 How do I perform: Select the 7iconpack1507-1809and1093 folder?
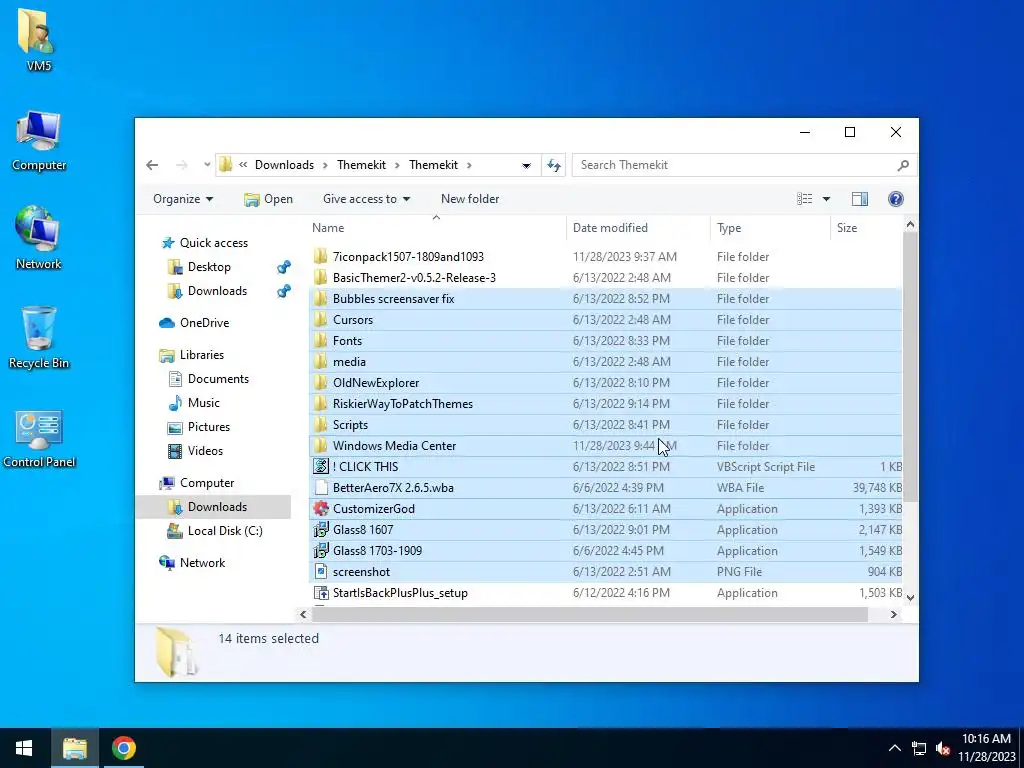[408, 257]
